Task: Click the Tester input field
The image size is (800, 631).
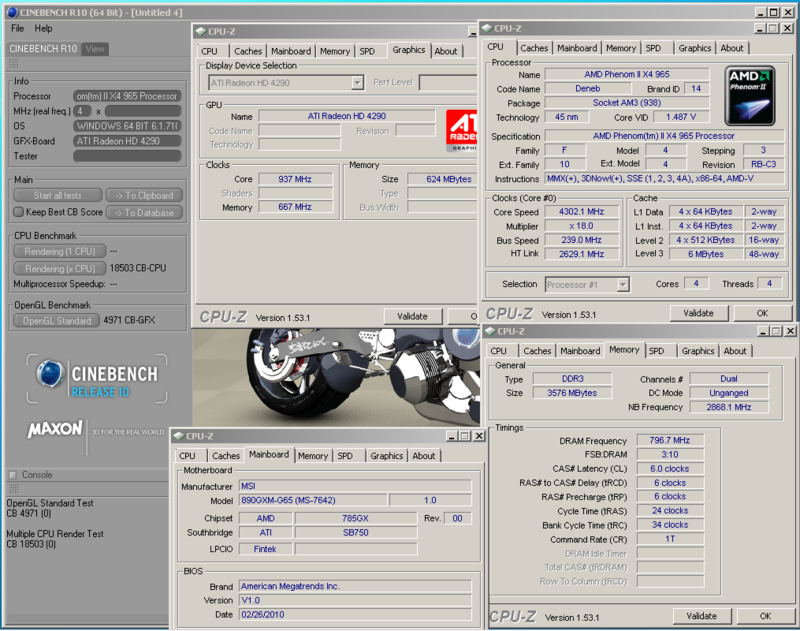Action: 127,156
